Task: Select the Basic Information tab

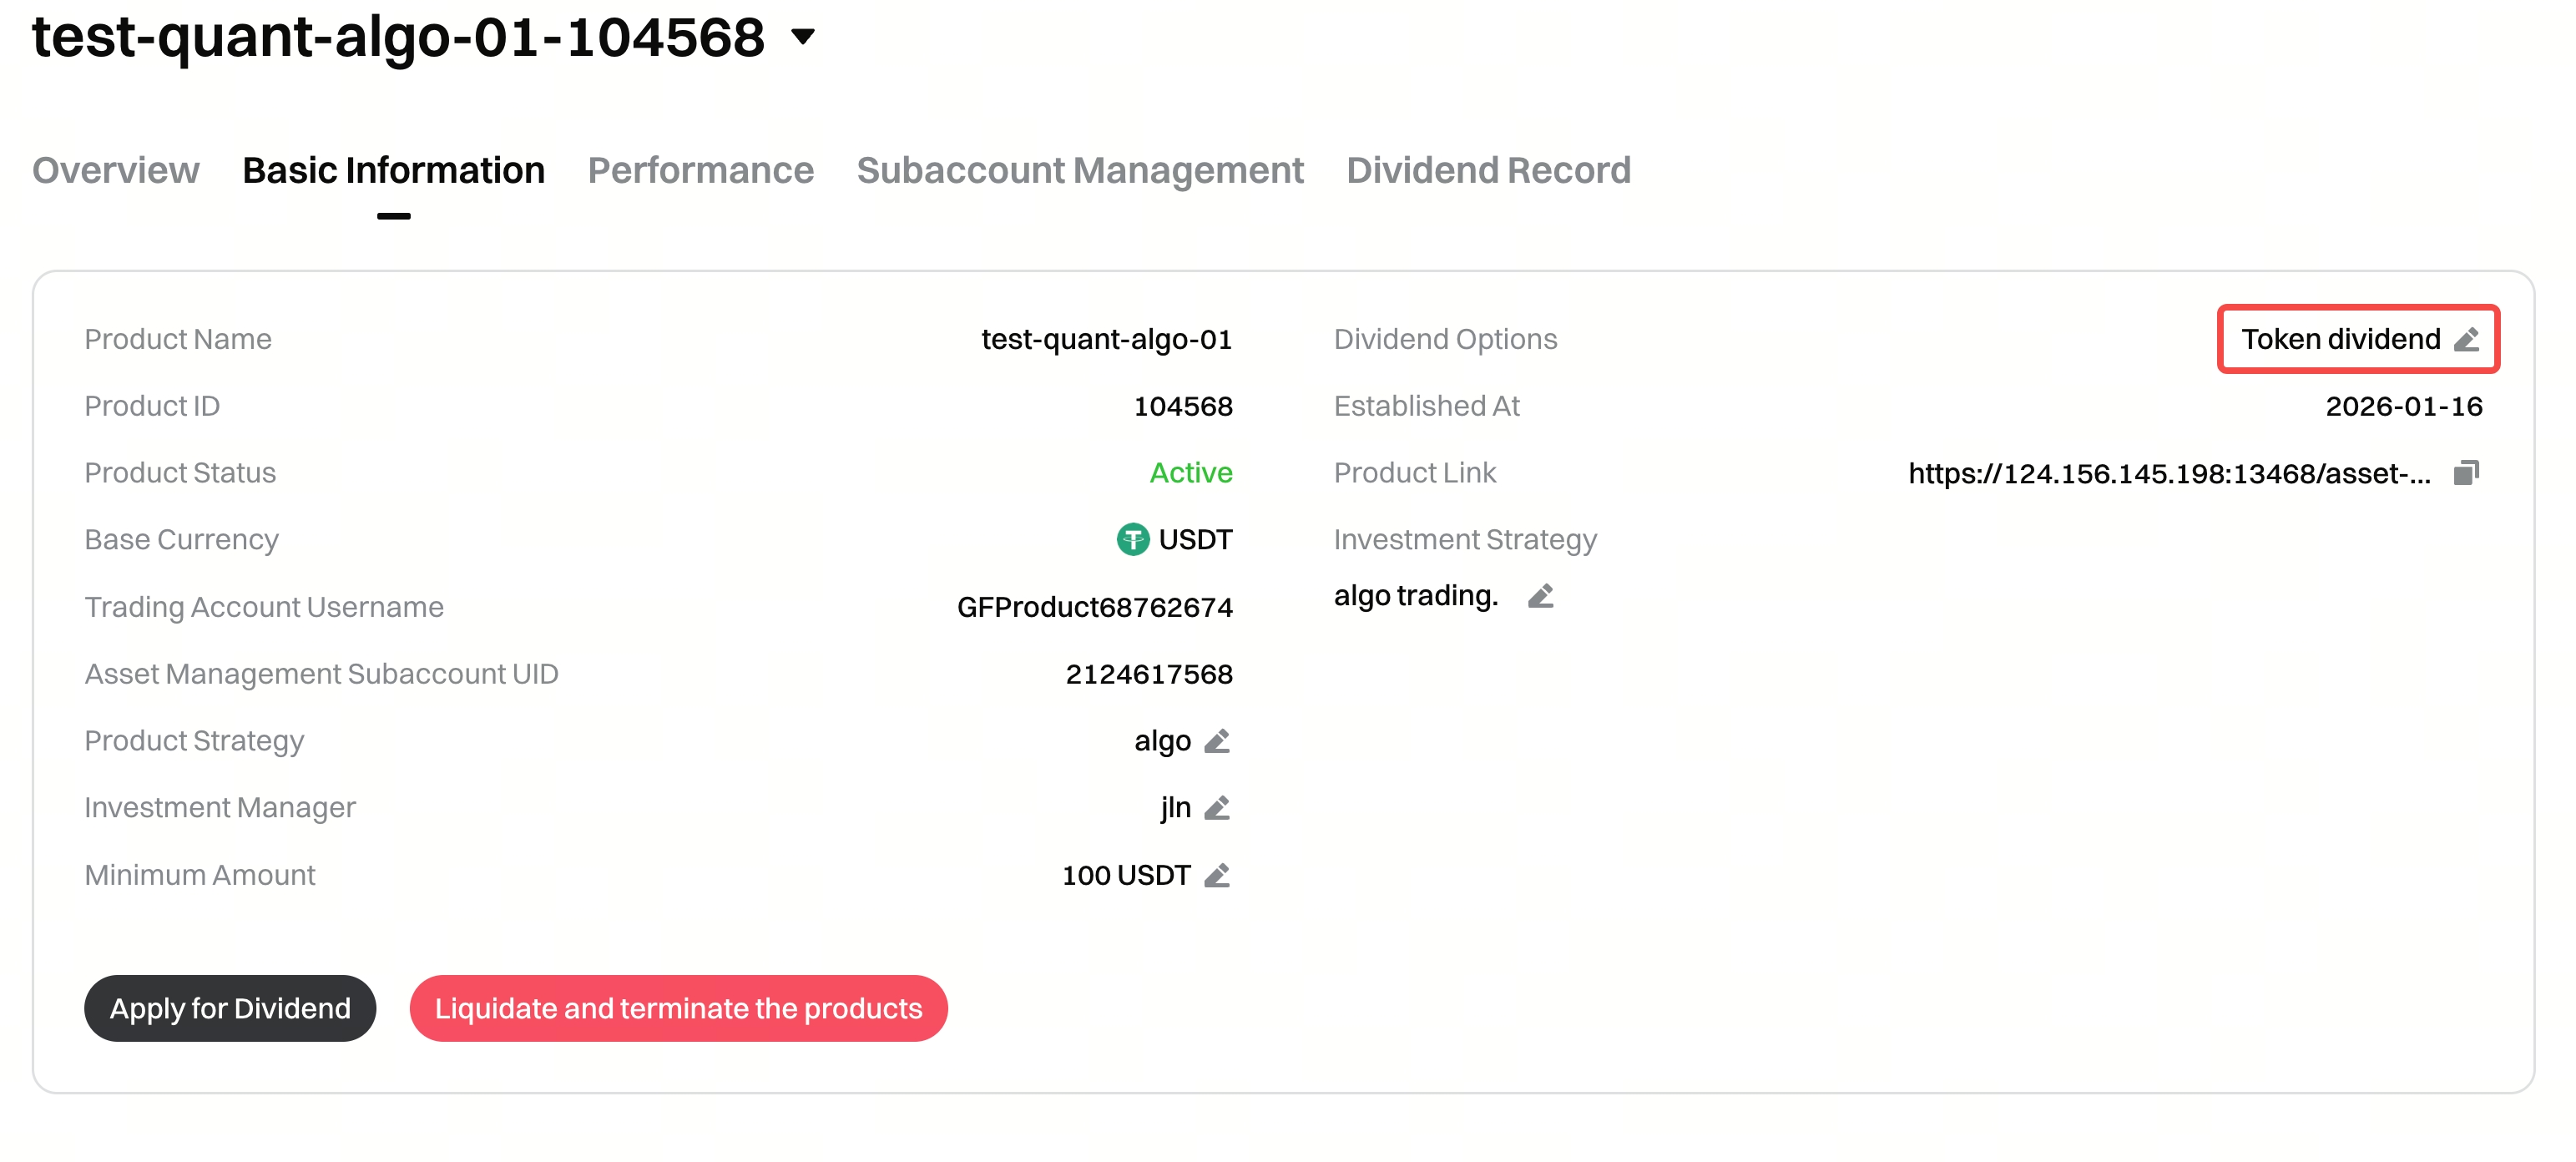Action: pos(393,171)
